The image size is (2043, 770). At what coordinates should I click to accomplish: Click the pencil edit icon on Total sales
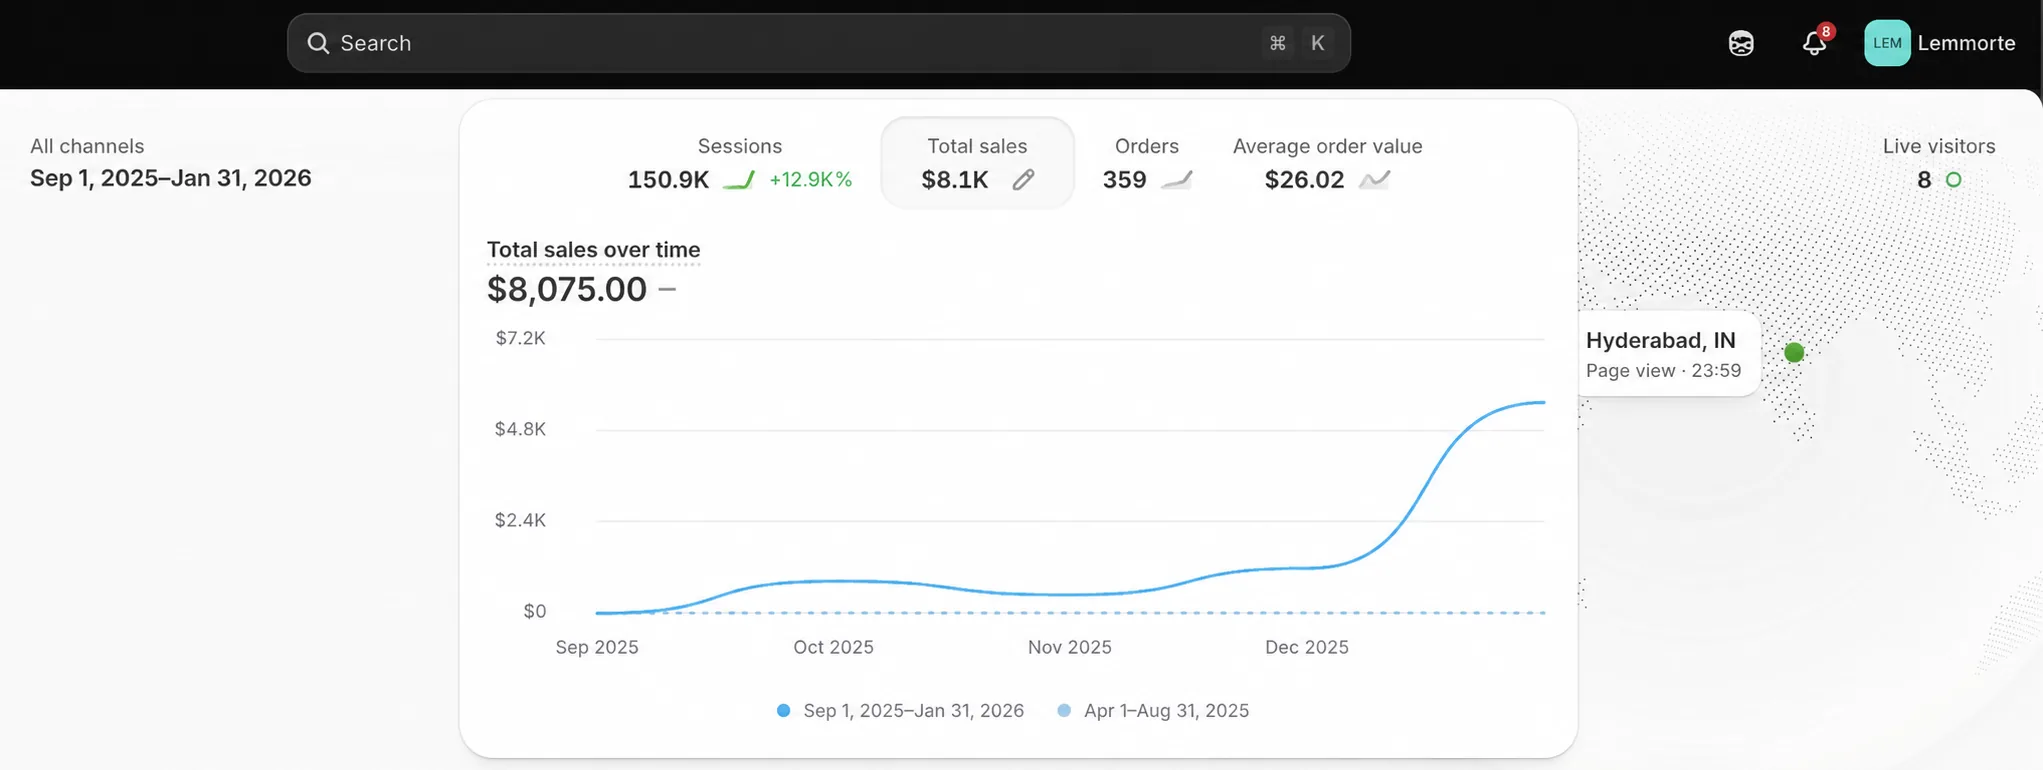tap(1023, 180)
